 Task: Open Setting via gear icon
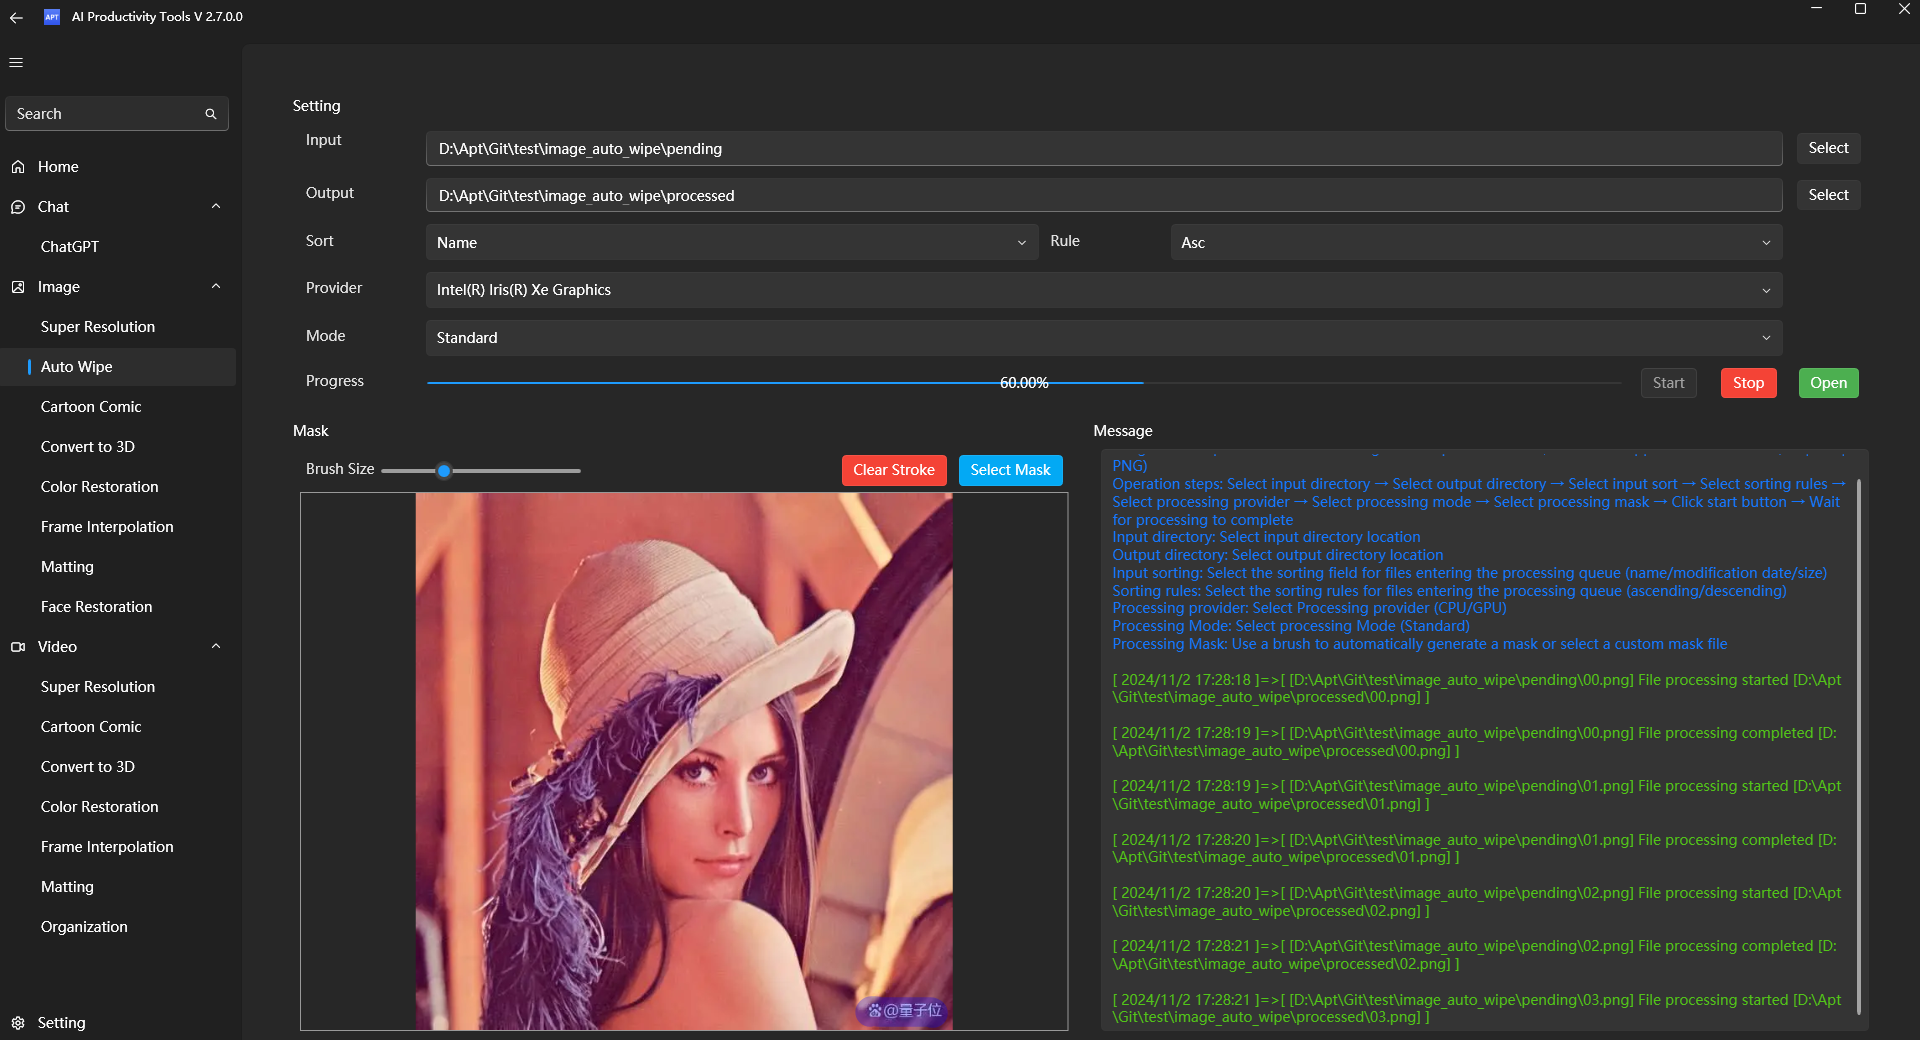[18, 1022]
